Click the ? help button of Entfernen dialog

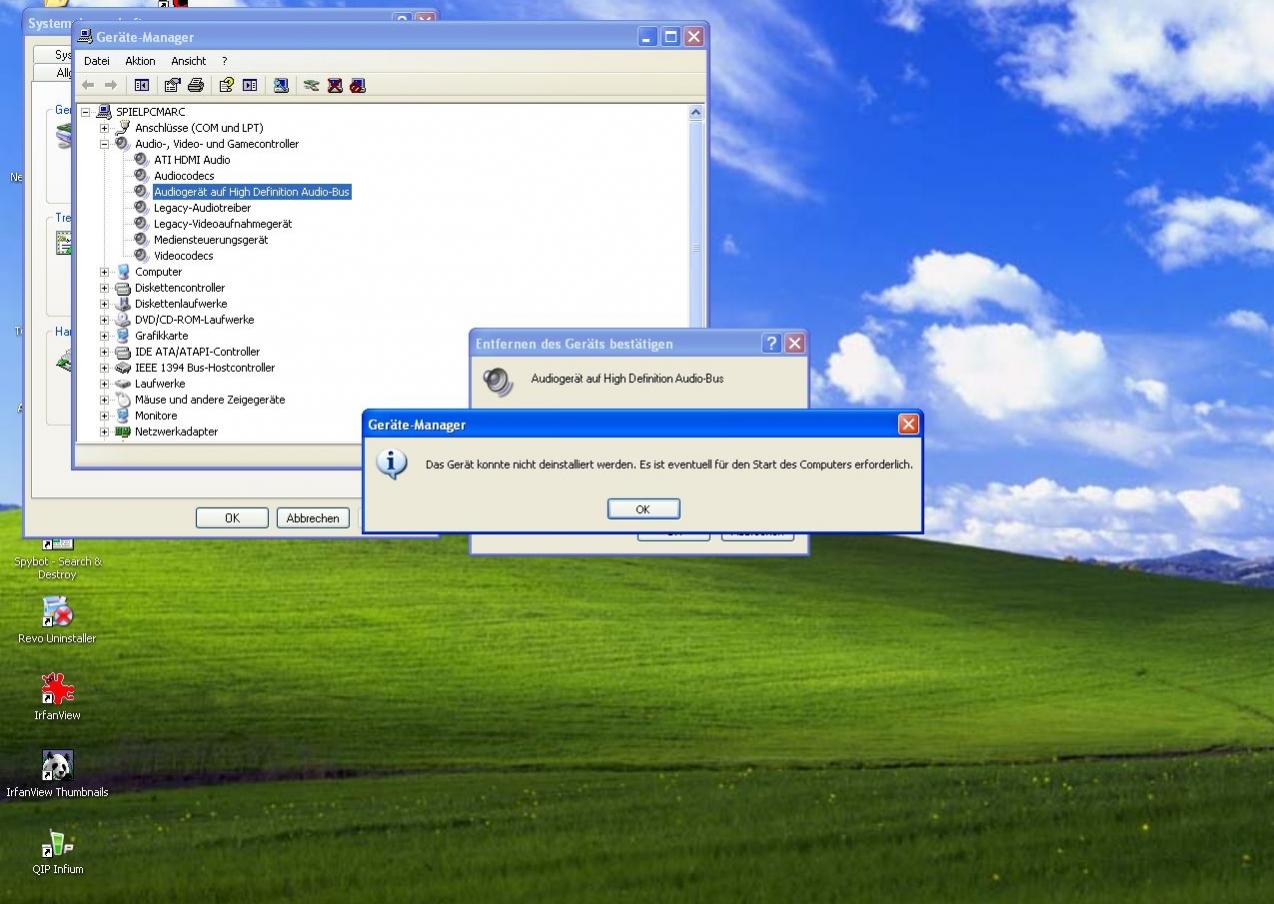pyautogui.click(x=771, y=343)
